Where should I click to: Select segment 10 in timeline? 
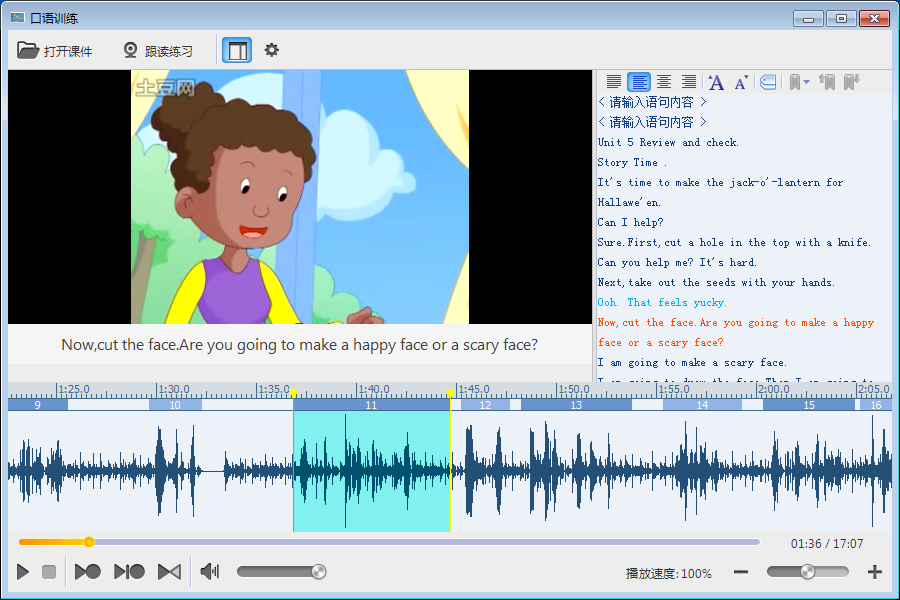(x=175, y=405)
